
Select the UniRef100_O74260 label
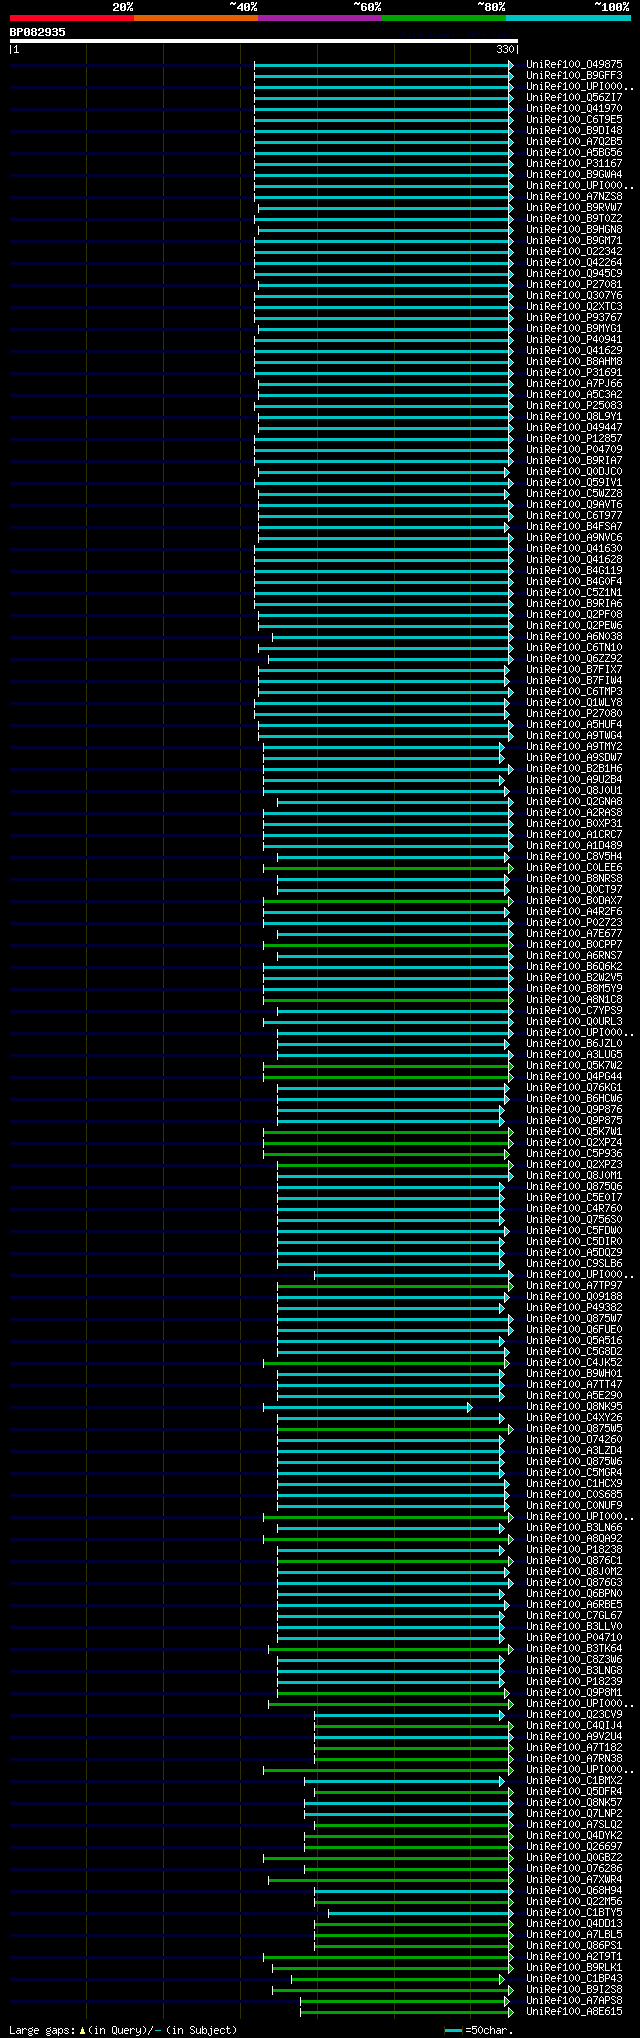point(574,1439)
